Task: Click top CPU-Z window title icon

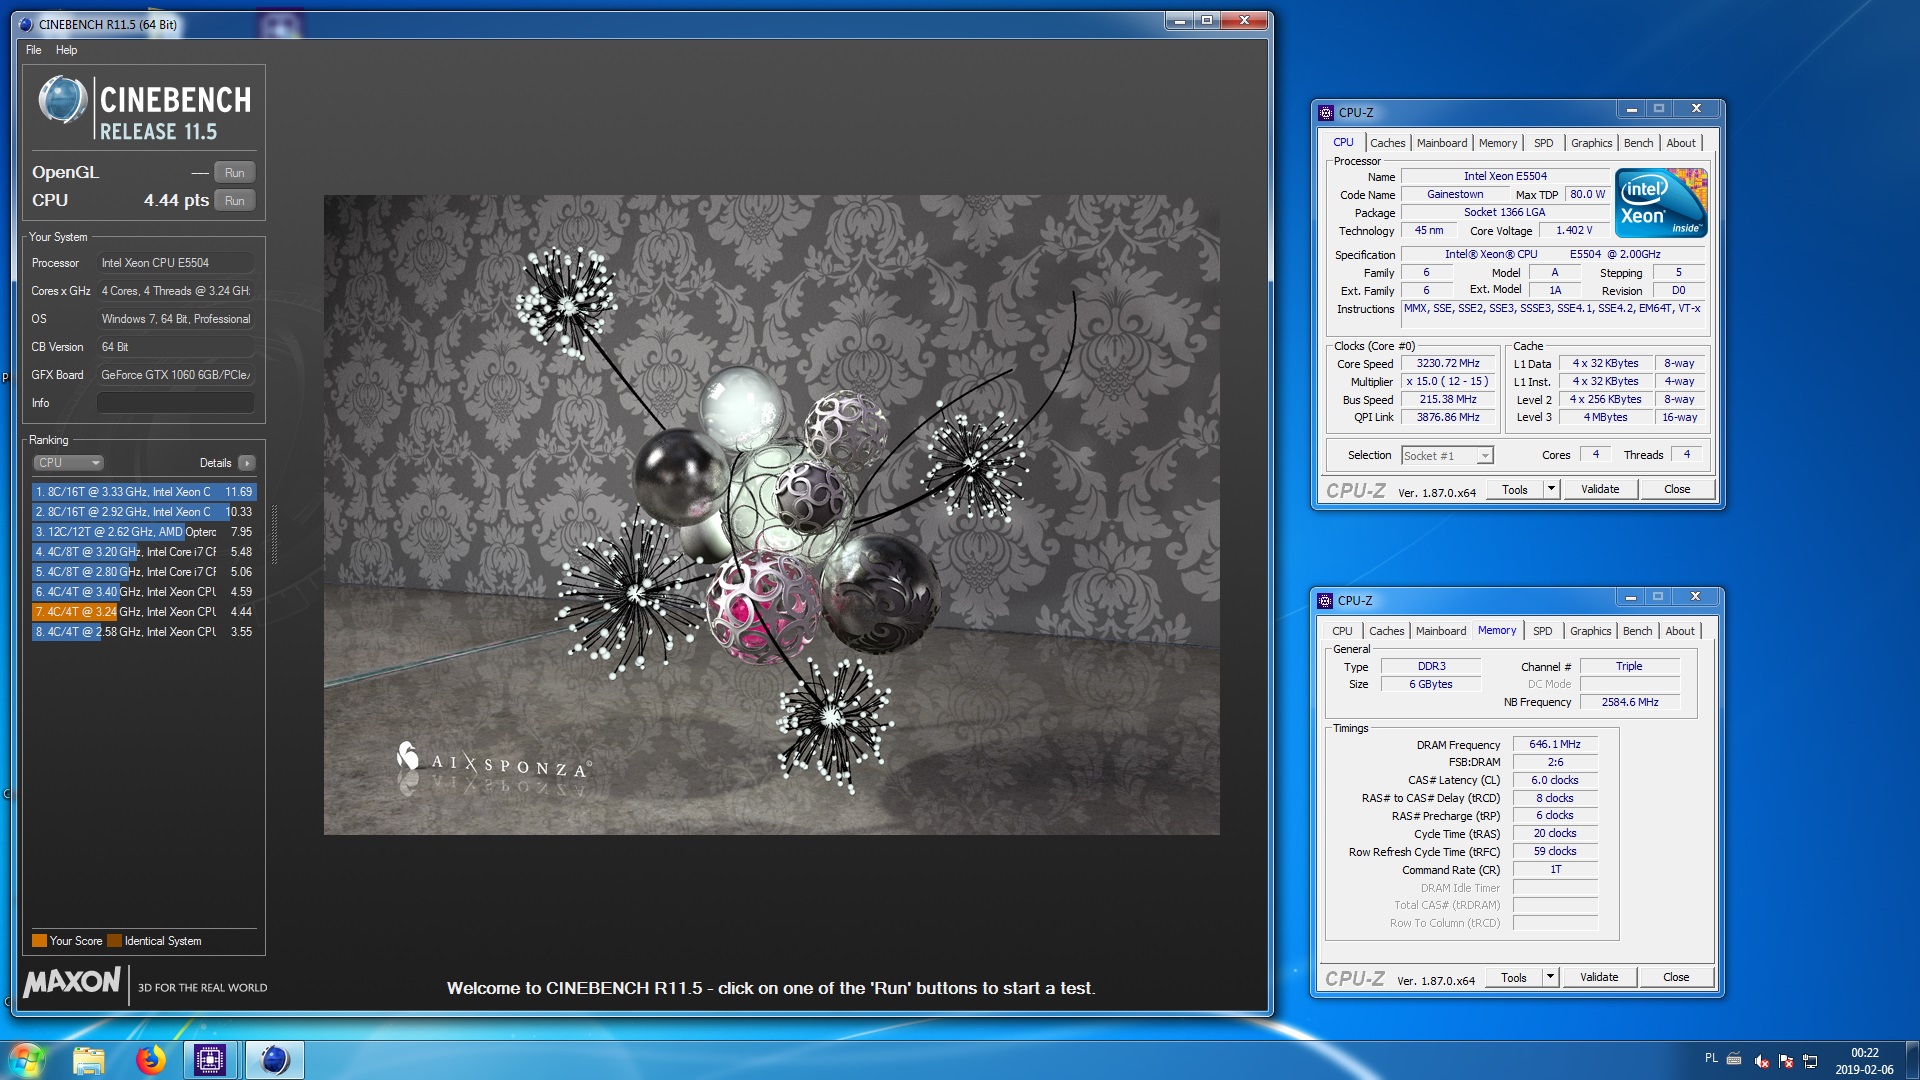Action: coord(1326,112)
